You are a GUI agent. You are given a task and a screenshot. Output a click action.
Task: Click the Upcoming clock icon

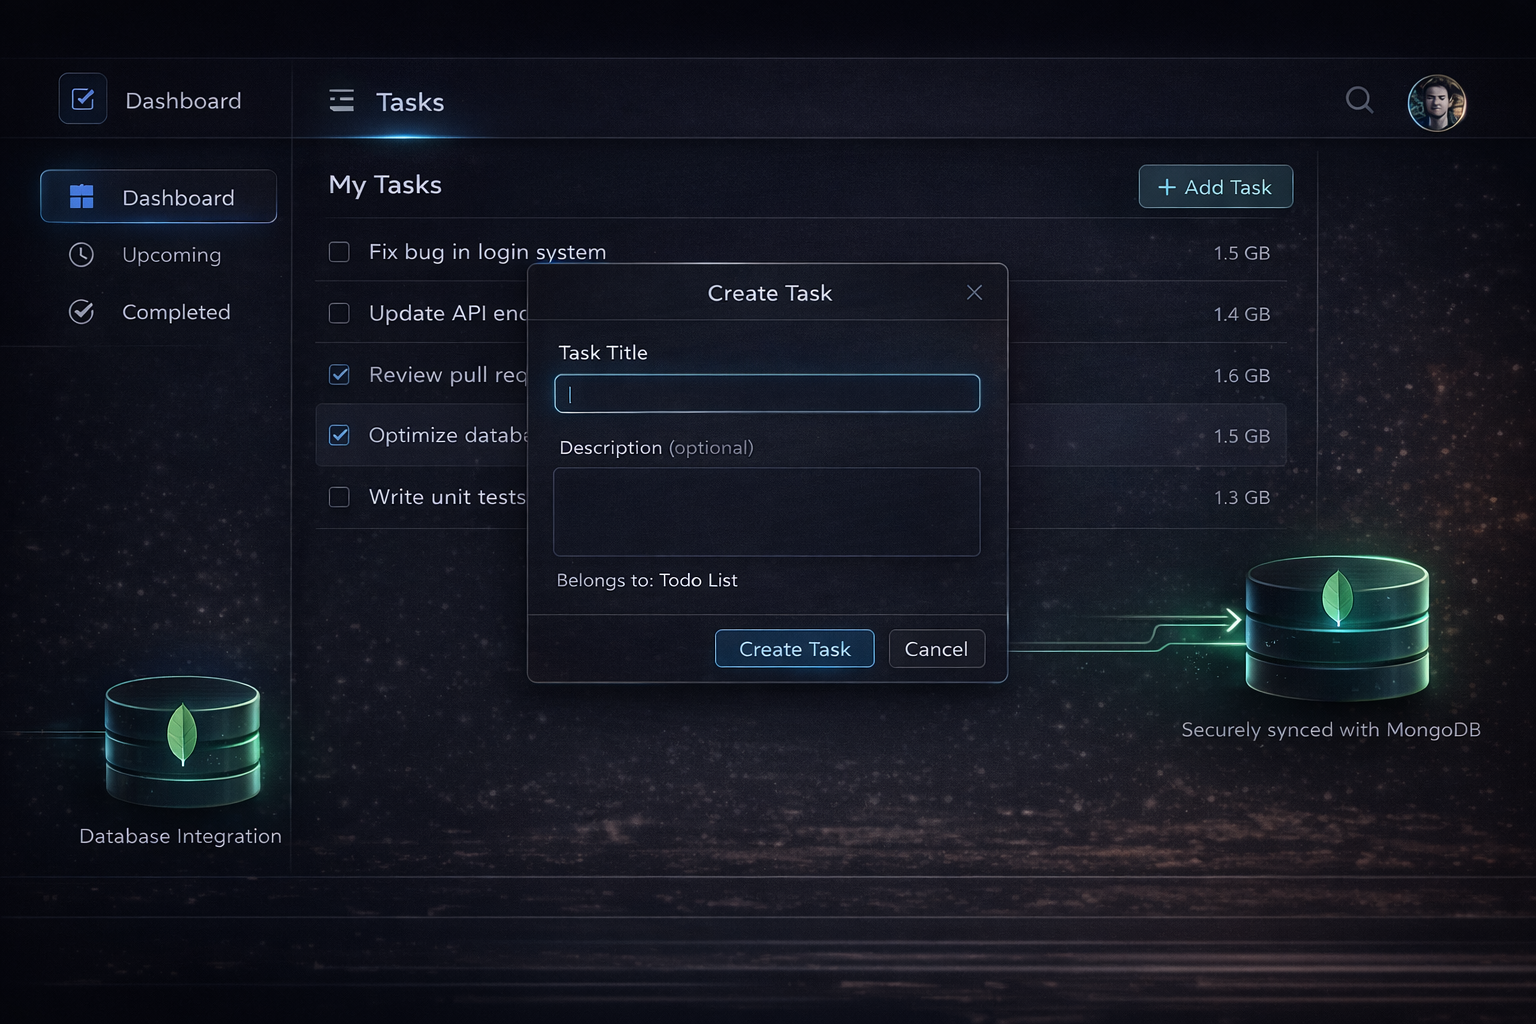coord(81,255)
